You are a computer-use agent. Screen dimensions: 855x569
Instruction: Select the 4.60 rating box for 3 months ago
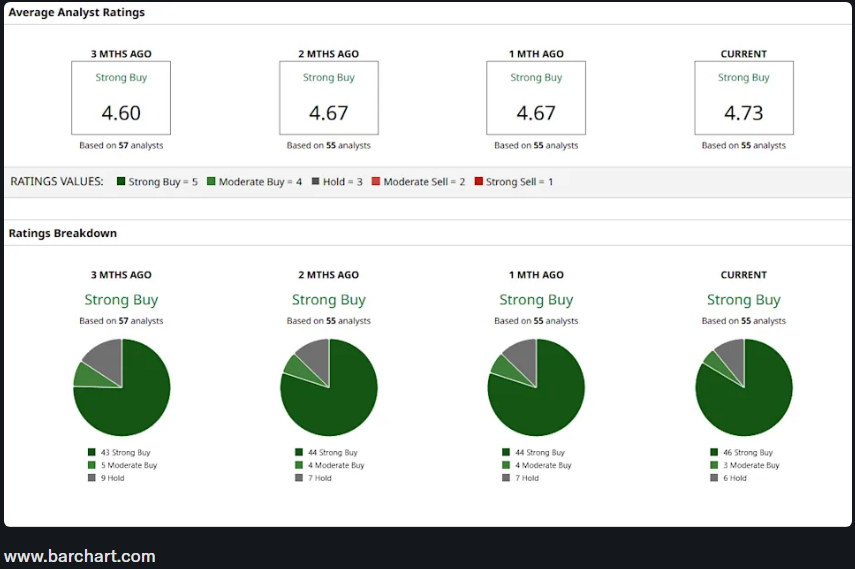pyautogui.click(x=121, y=98)
